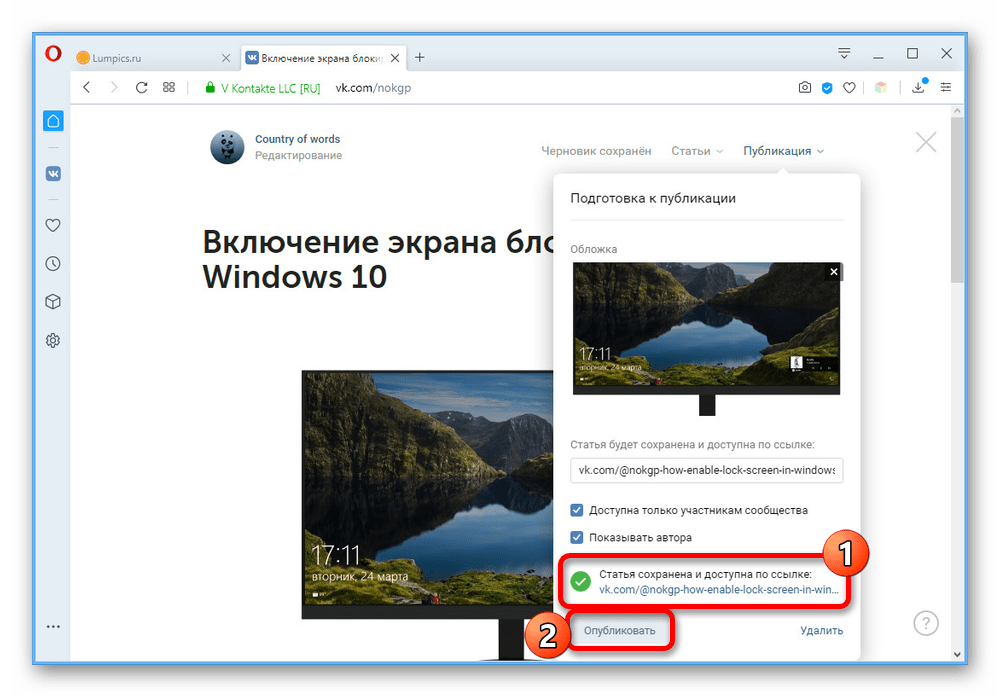Click the 'Удалить' link

point(821,631)
